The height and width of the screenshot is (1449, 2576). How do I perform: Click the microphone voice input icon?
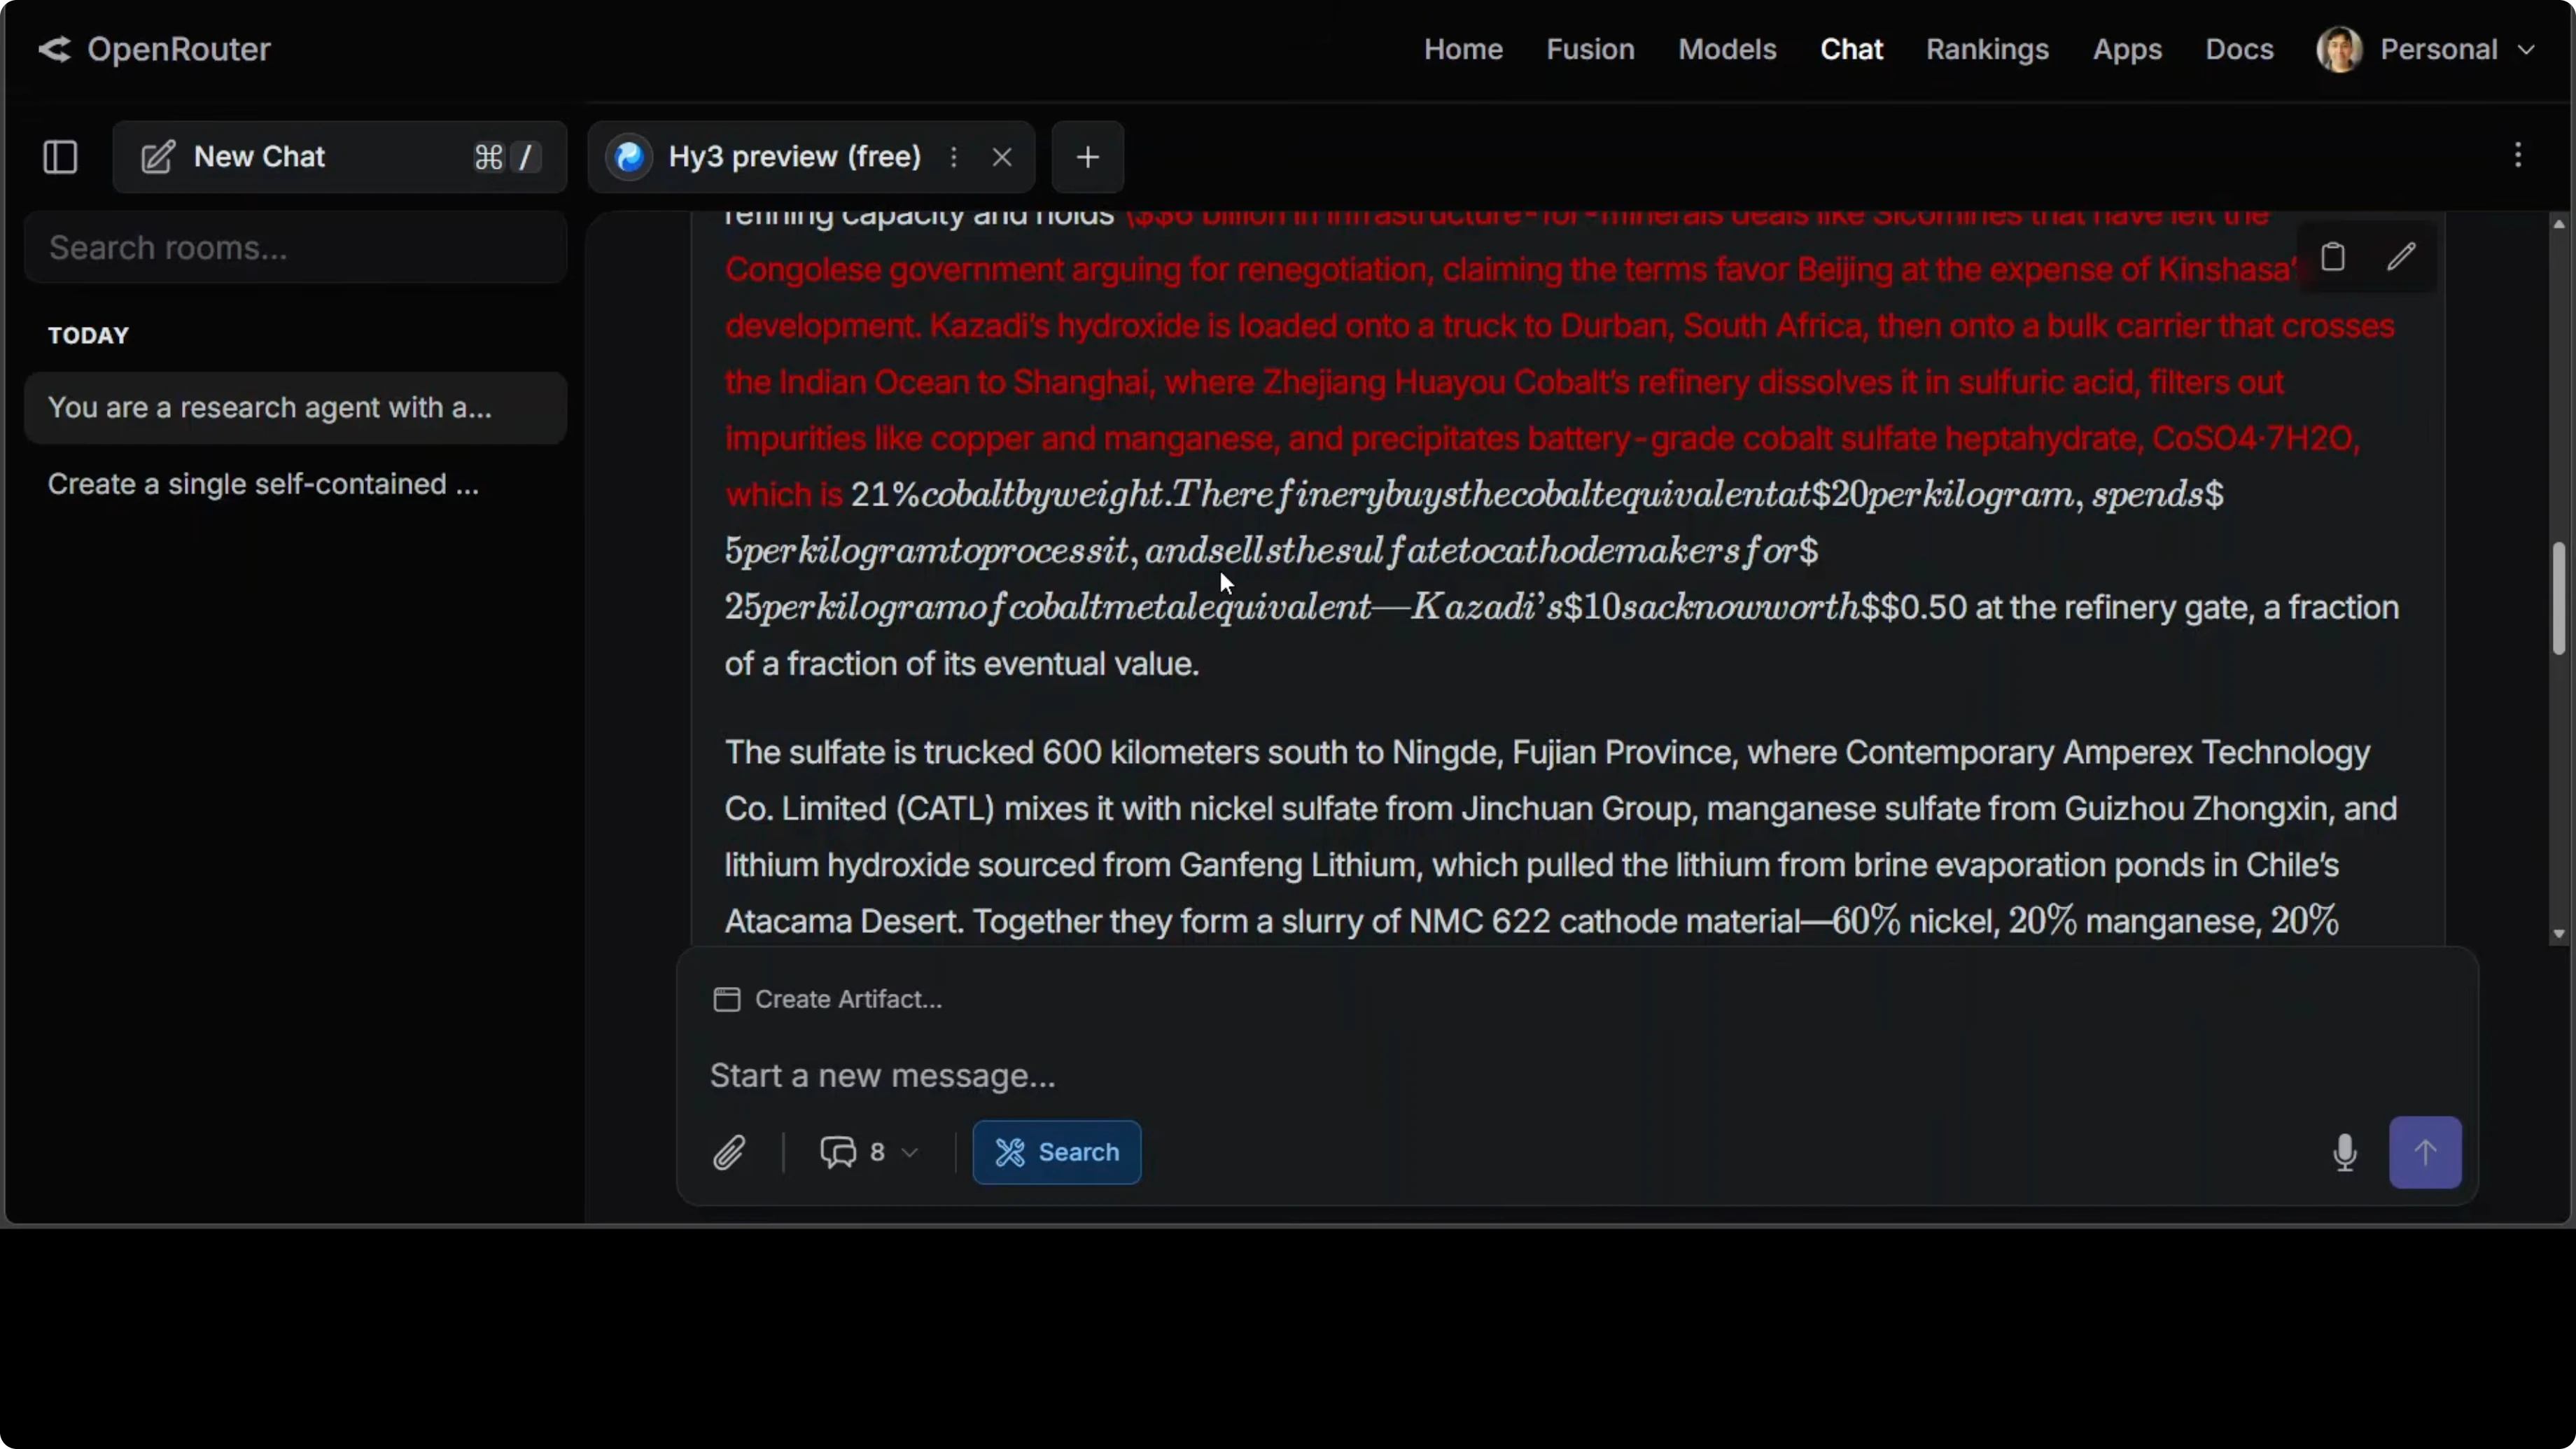(x=2344, y=1152)
